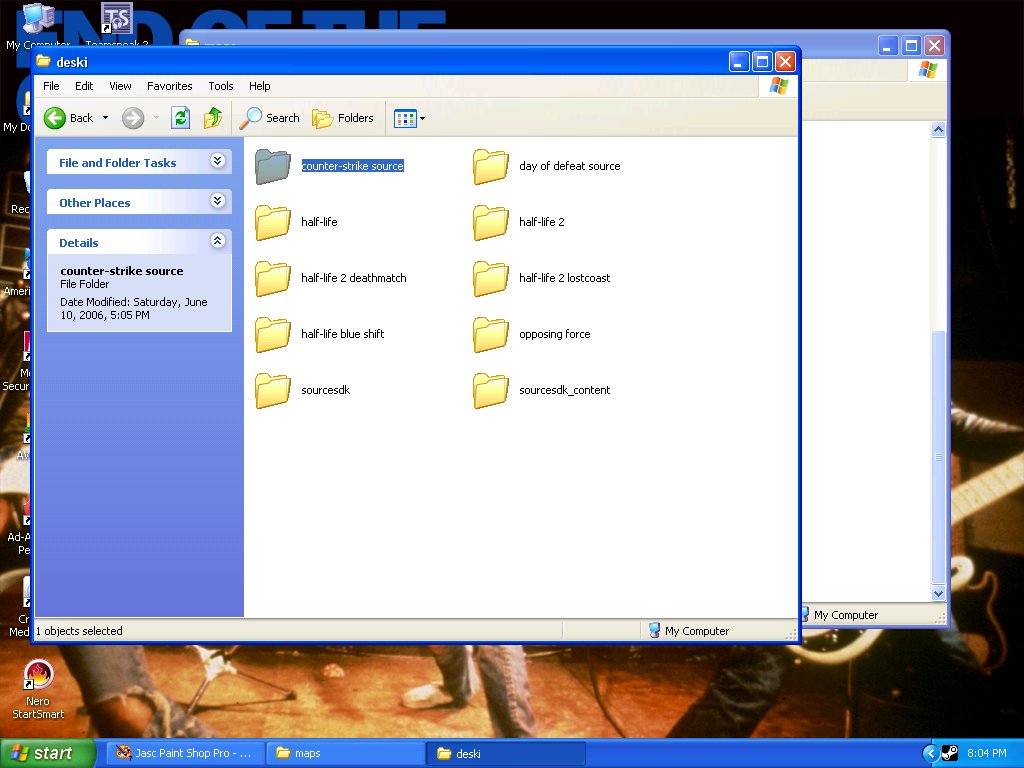Select the day of defeat source folder
This screenshot has width=1024, height=768.
[569, 166]
